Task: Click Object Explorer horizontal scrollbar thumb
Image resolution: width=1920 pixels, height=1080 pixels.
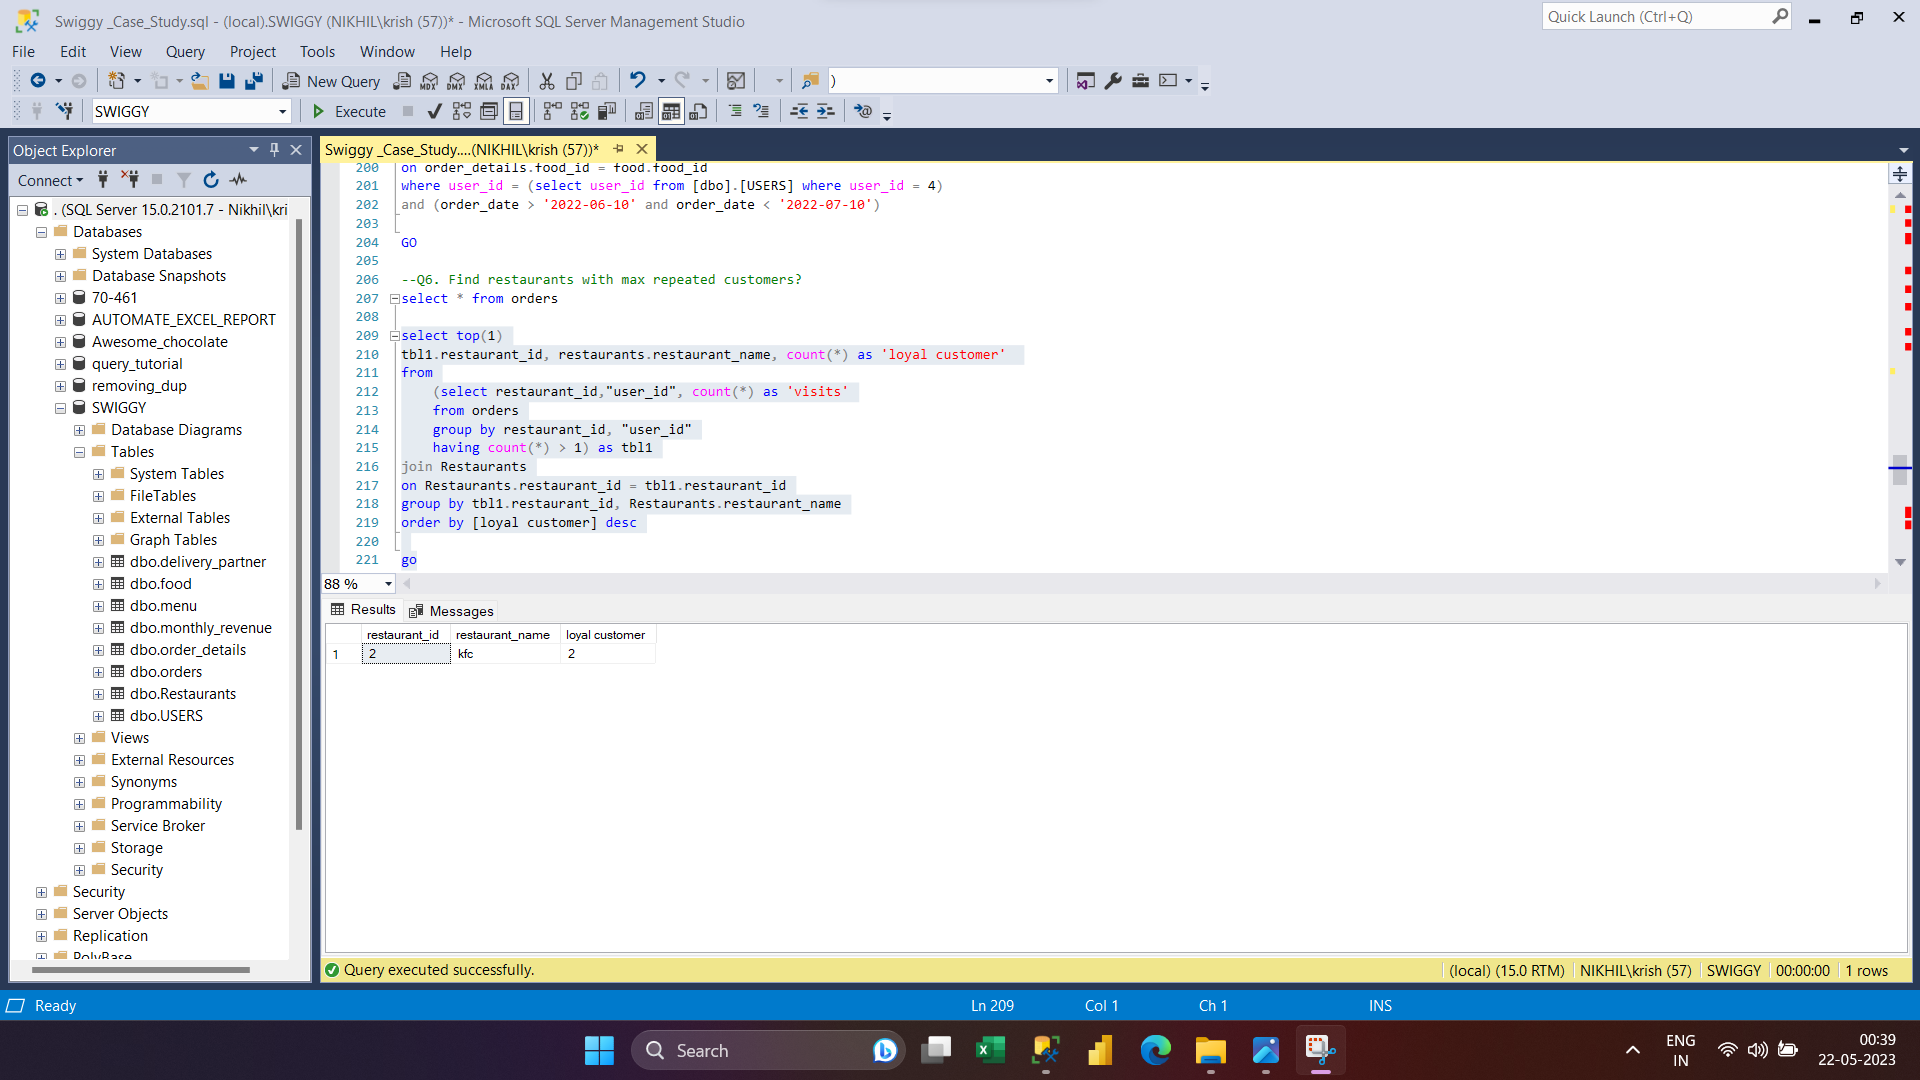Action: 140,970
